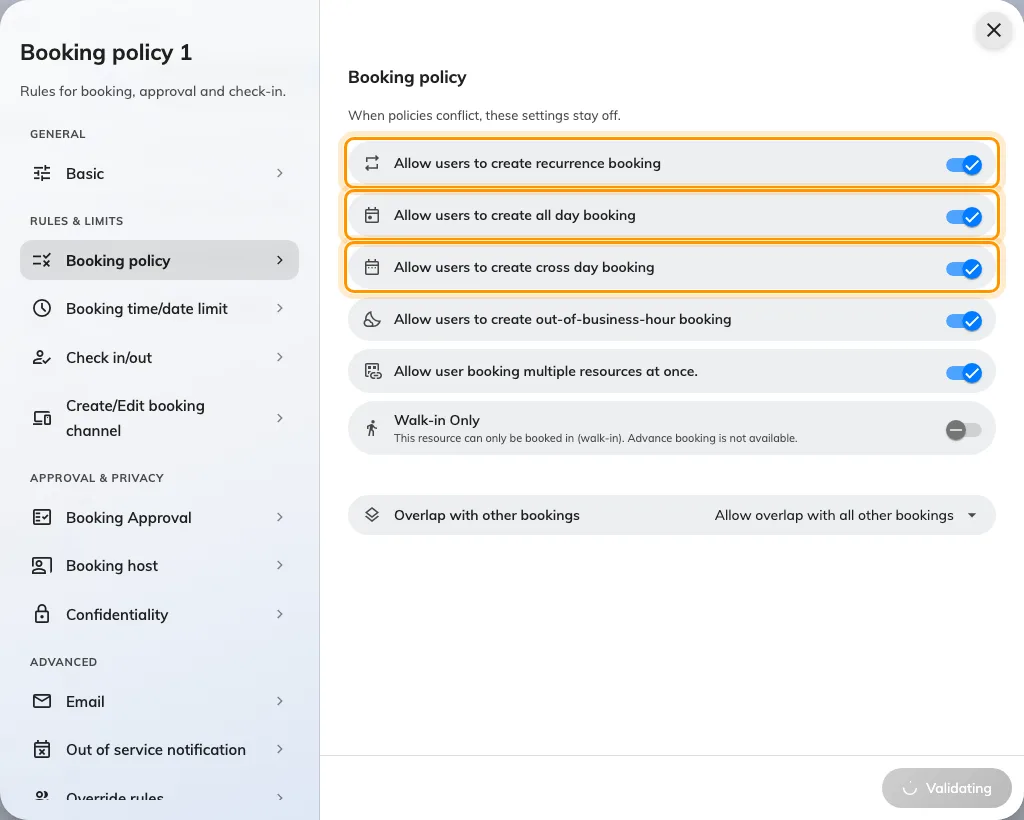The image size is (1024, 820).
Task: Open the Booking host section
Action: 159,565
